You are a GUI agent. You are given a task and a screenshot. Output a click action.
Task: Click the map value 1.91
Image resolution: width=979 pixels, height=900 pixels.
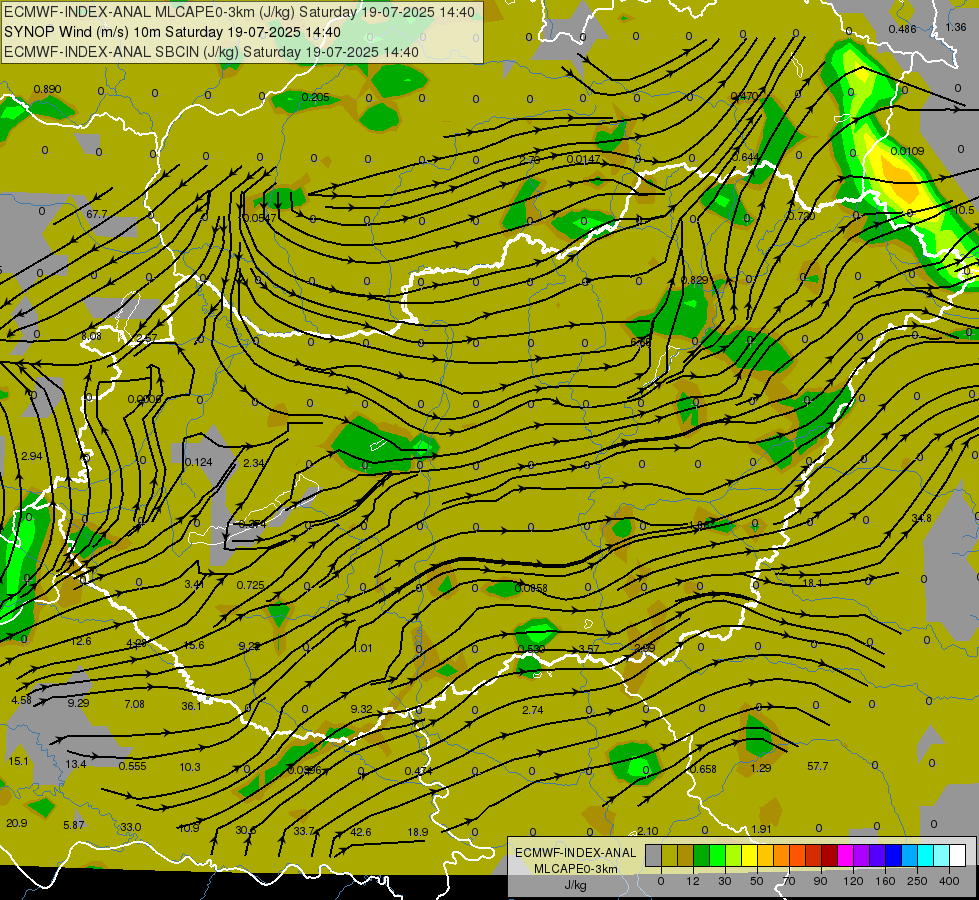760,829
